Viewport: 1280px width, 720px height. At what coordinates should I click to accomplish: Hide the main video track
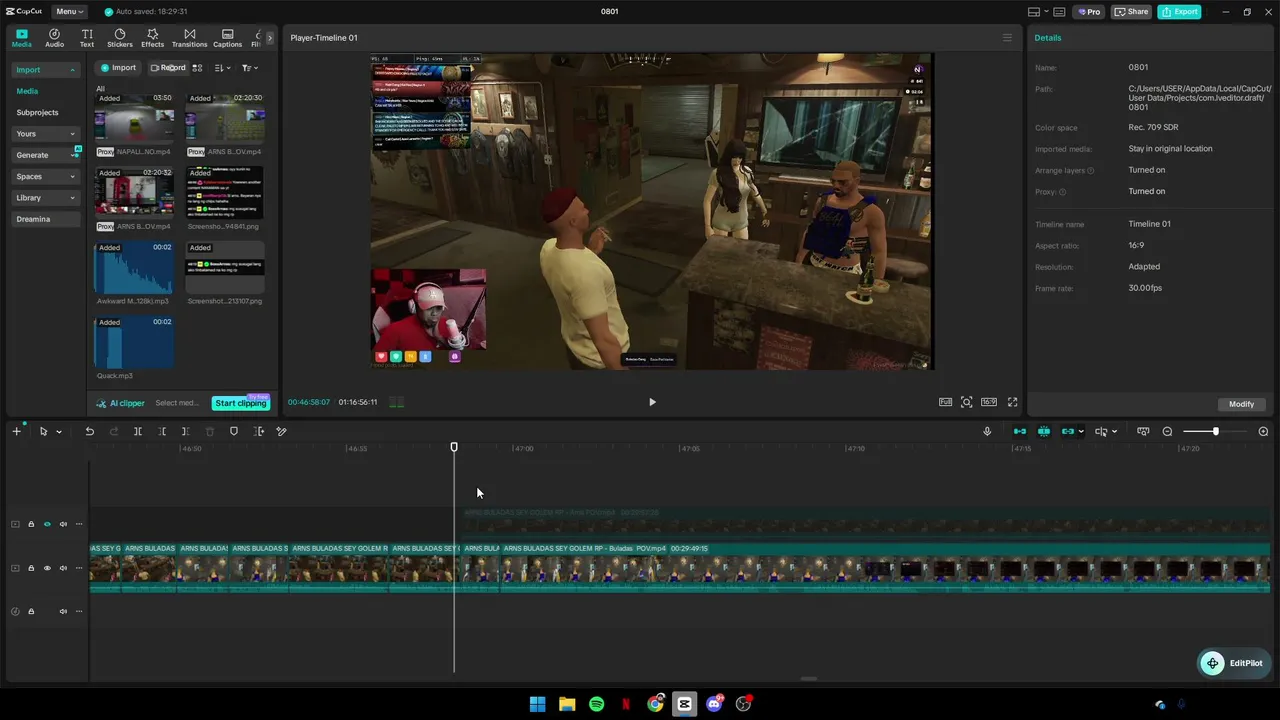click(47, 568)
